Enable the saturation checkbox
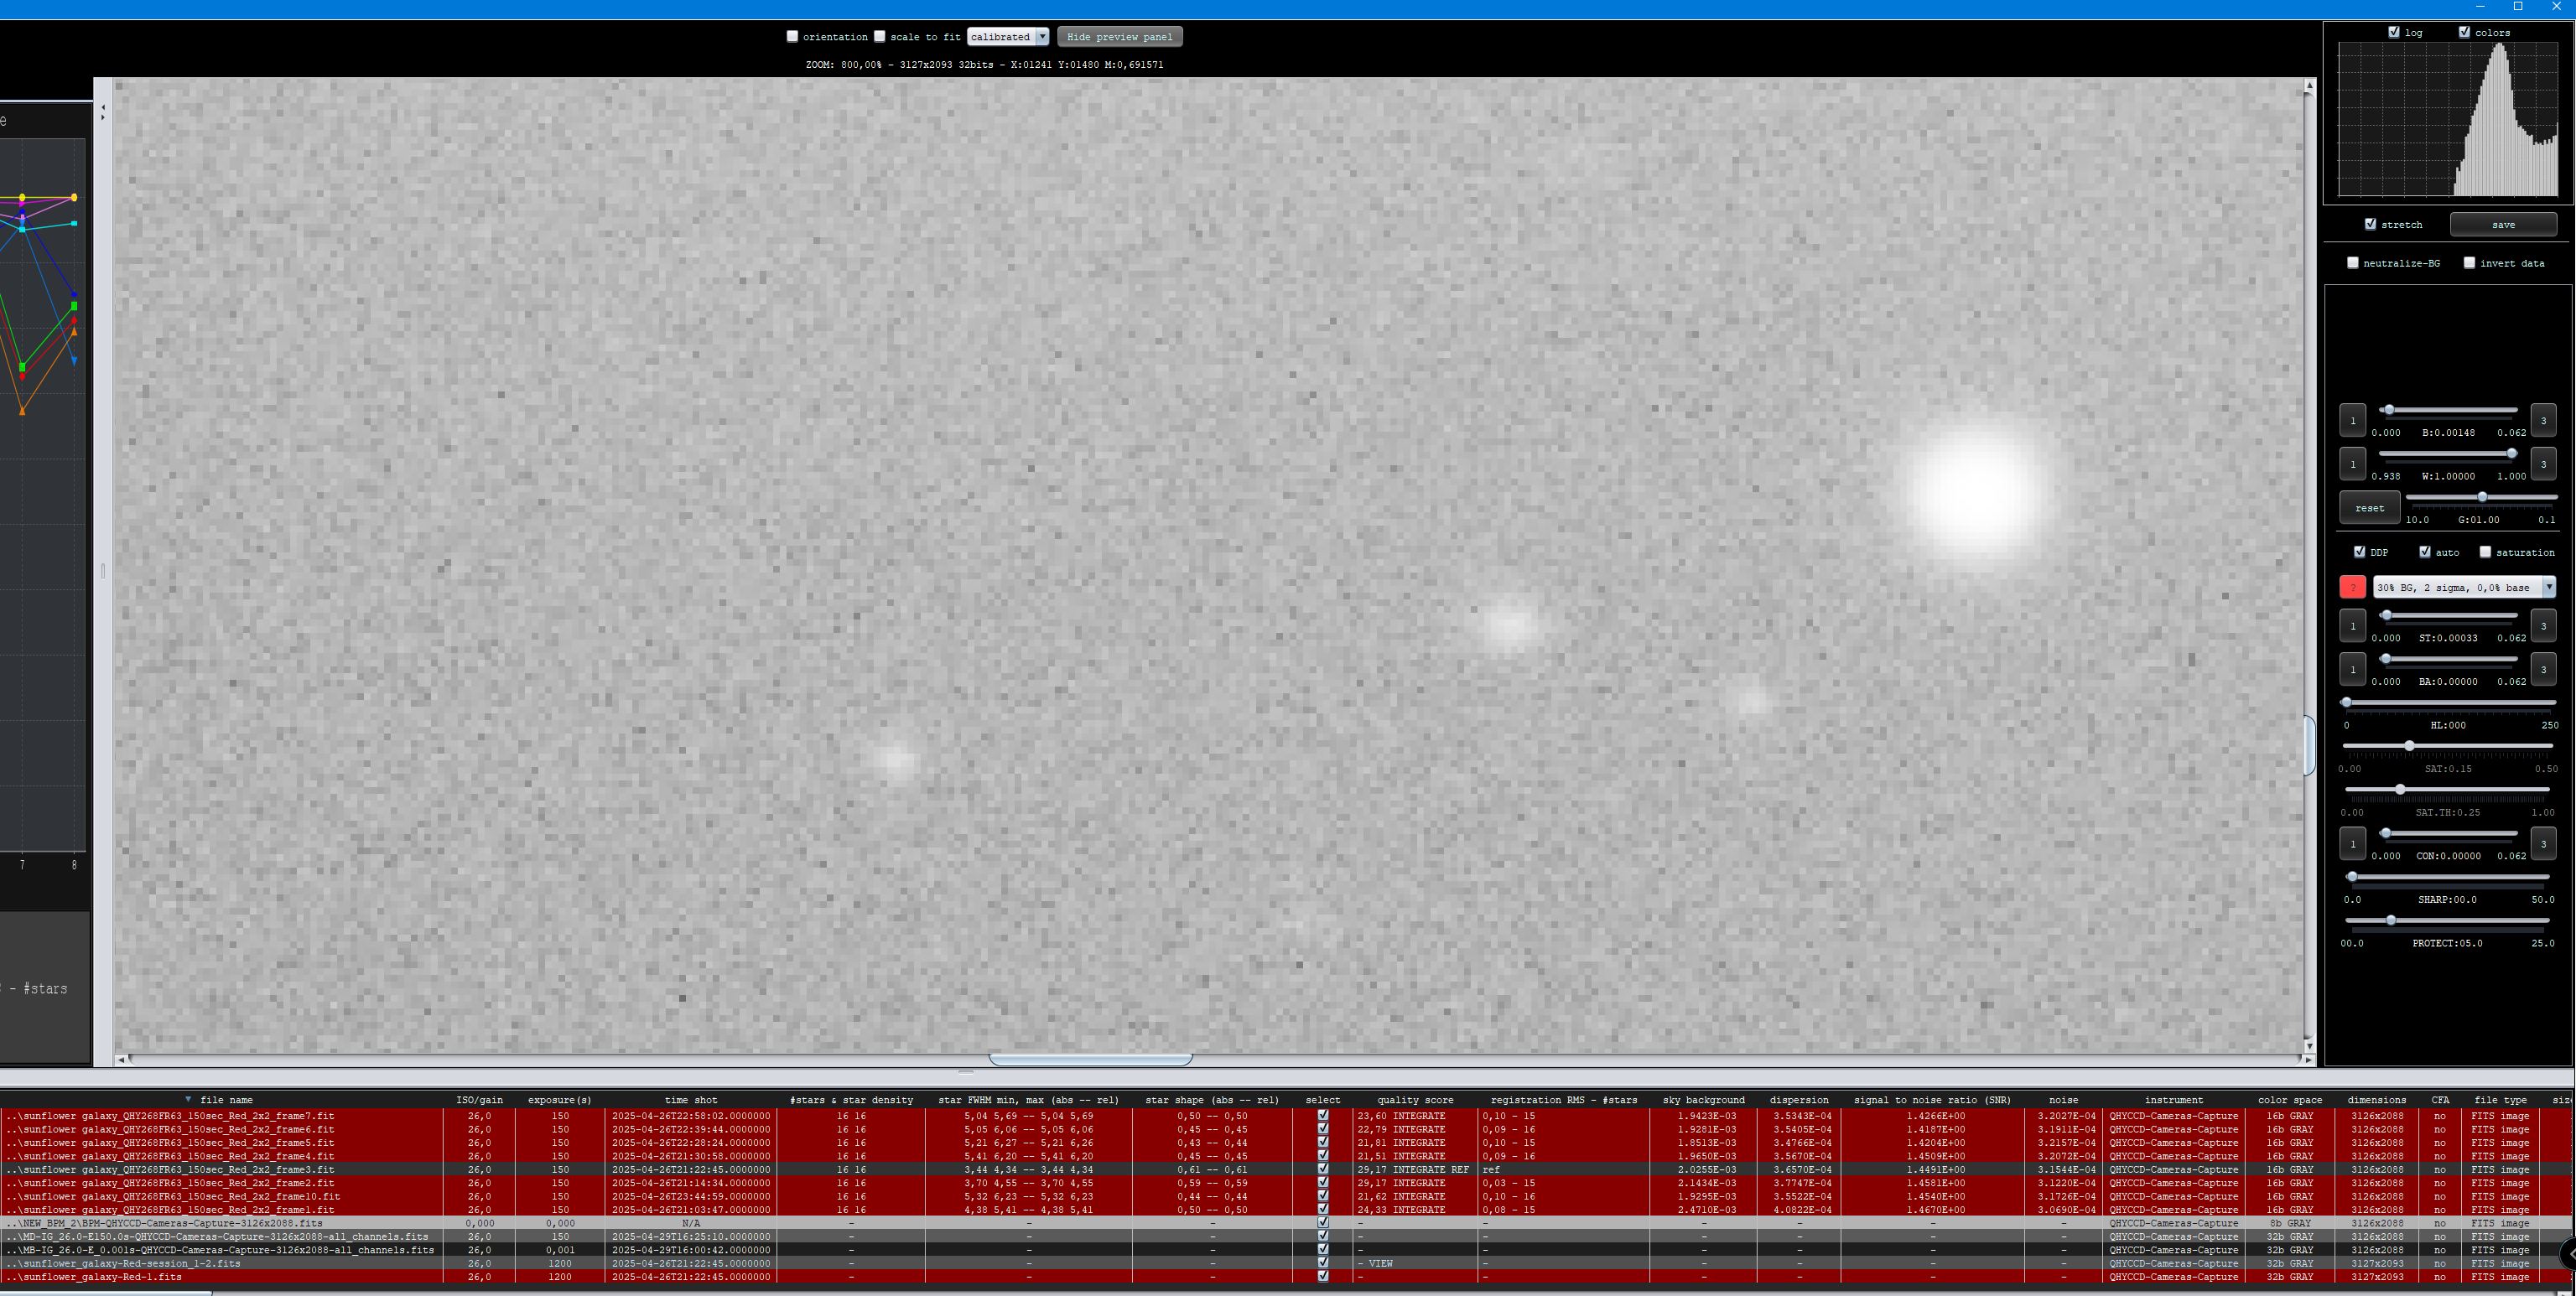Screen dimensions: 2576x1296 pos(2485,552)
